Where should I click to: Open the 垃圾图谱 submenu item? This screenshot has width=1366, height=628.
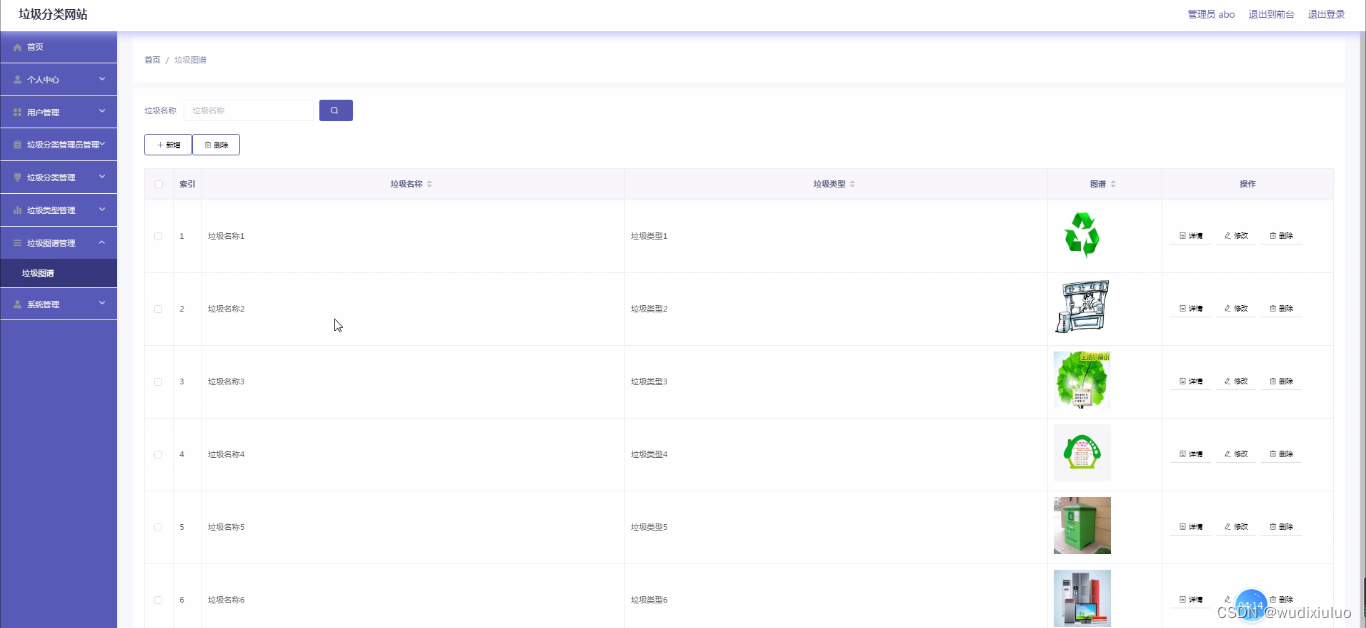pyautogui.click(x=58, y=273)
